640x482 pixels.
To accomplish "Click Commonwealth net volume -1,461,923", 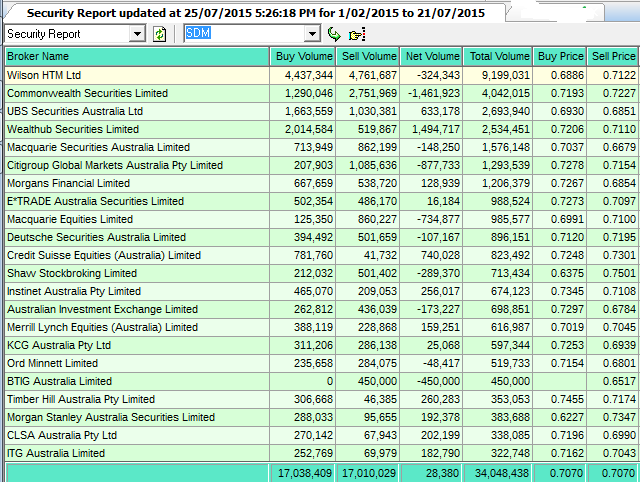I will (434, 93).
